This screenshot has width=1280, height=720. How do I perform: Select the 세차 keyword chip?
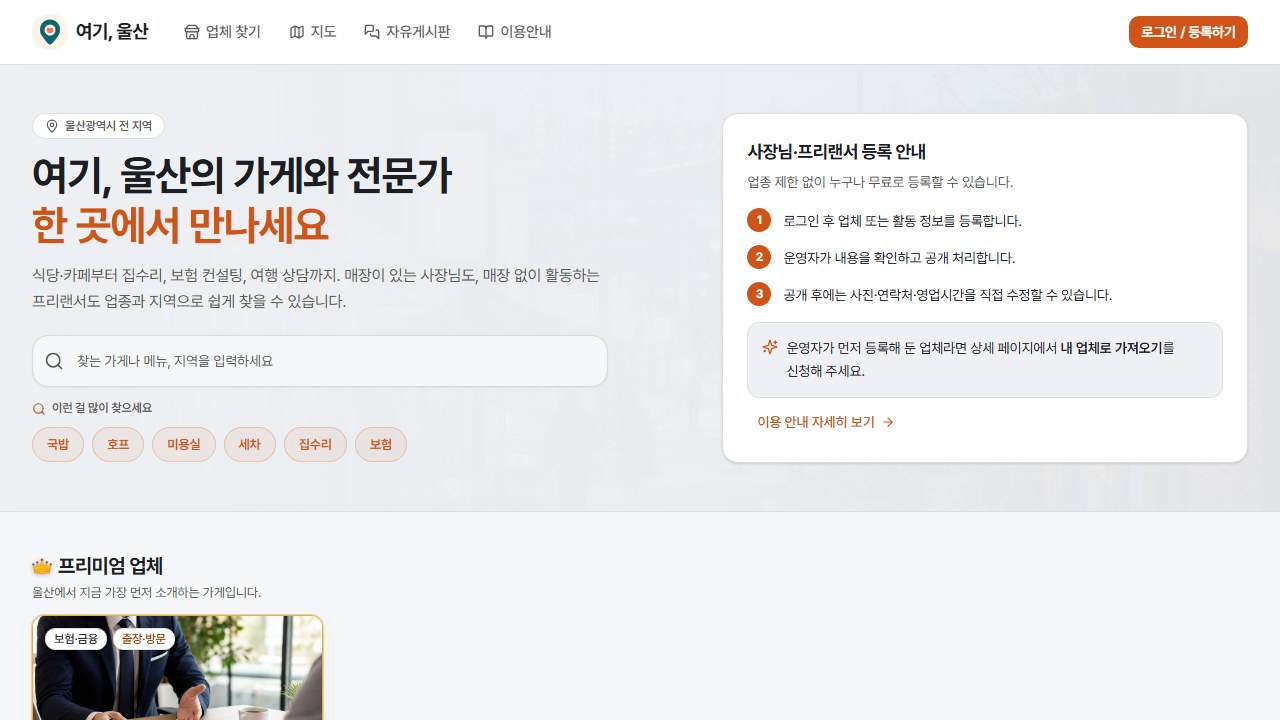pos(250,445)
